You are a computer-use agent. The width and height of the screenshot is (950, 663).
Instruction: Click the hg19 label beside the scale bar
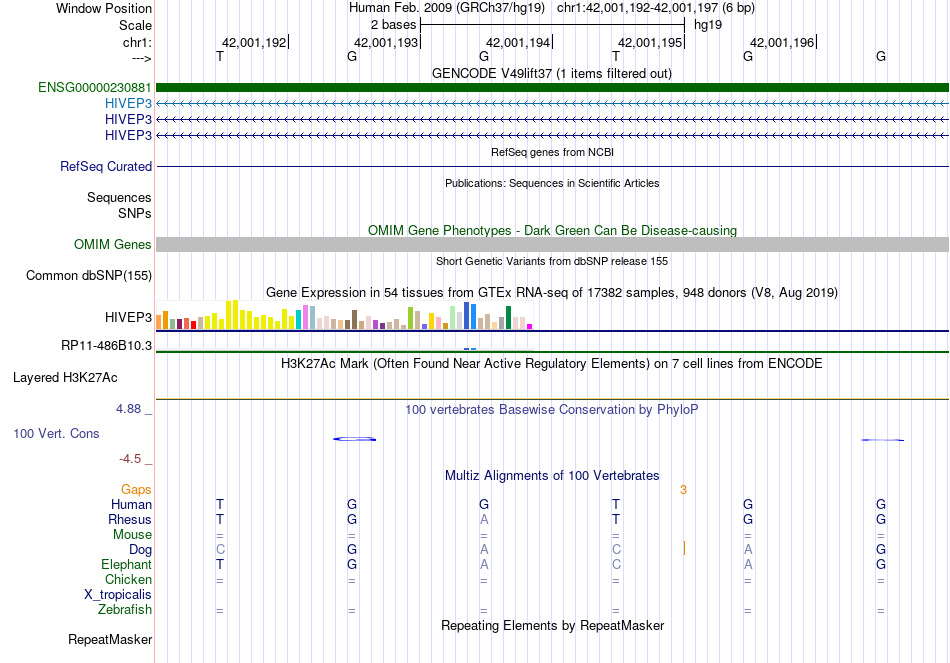[x=708, y=25]
